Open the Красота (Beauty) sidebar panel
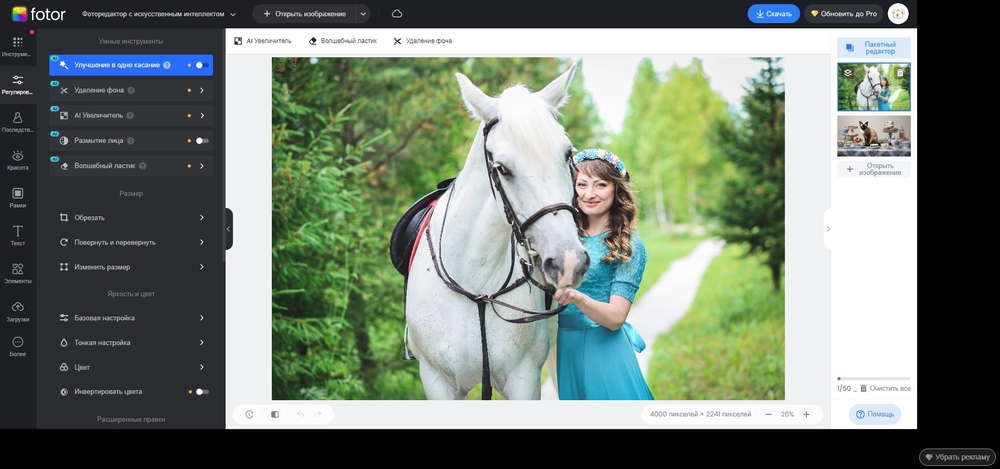 tap(17, 159)
